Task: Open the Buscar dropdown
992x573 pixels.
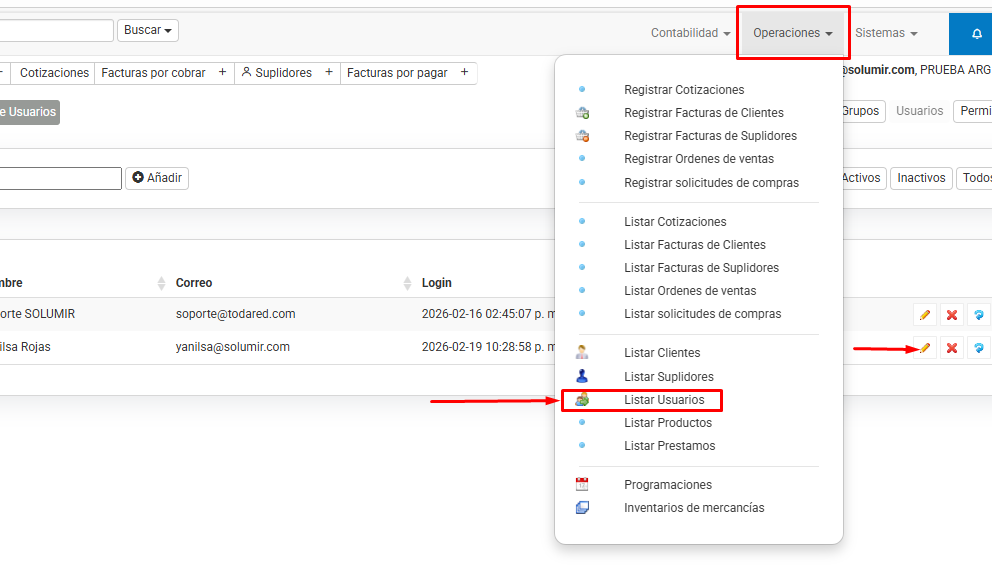Action: (x=148, y=31)
